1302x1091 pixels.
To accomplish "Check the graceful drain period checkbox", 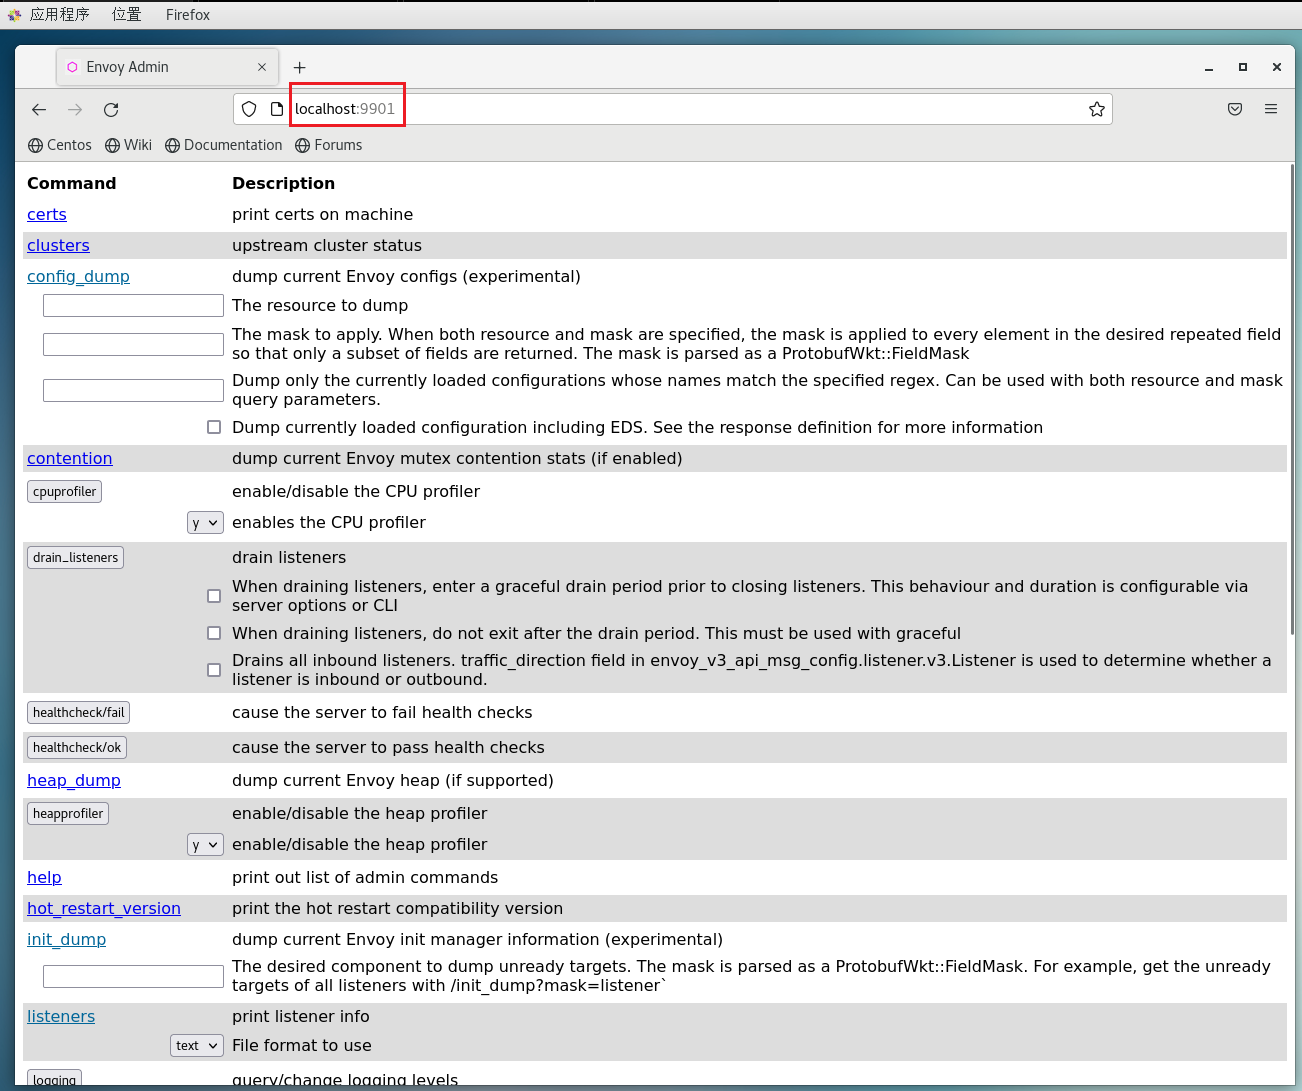I will click(214, 596).
